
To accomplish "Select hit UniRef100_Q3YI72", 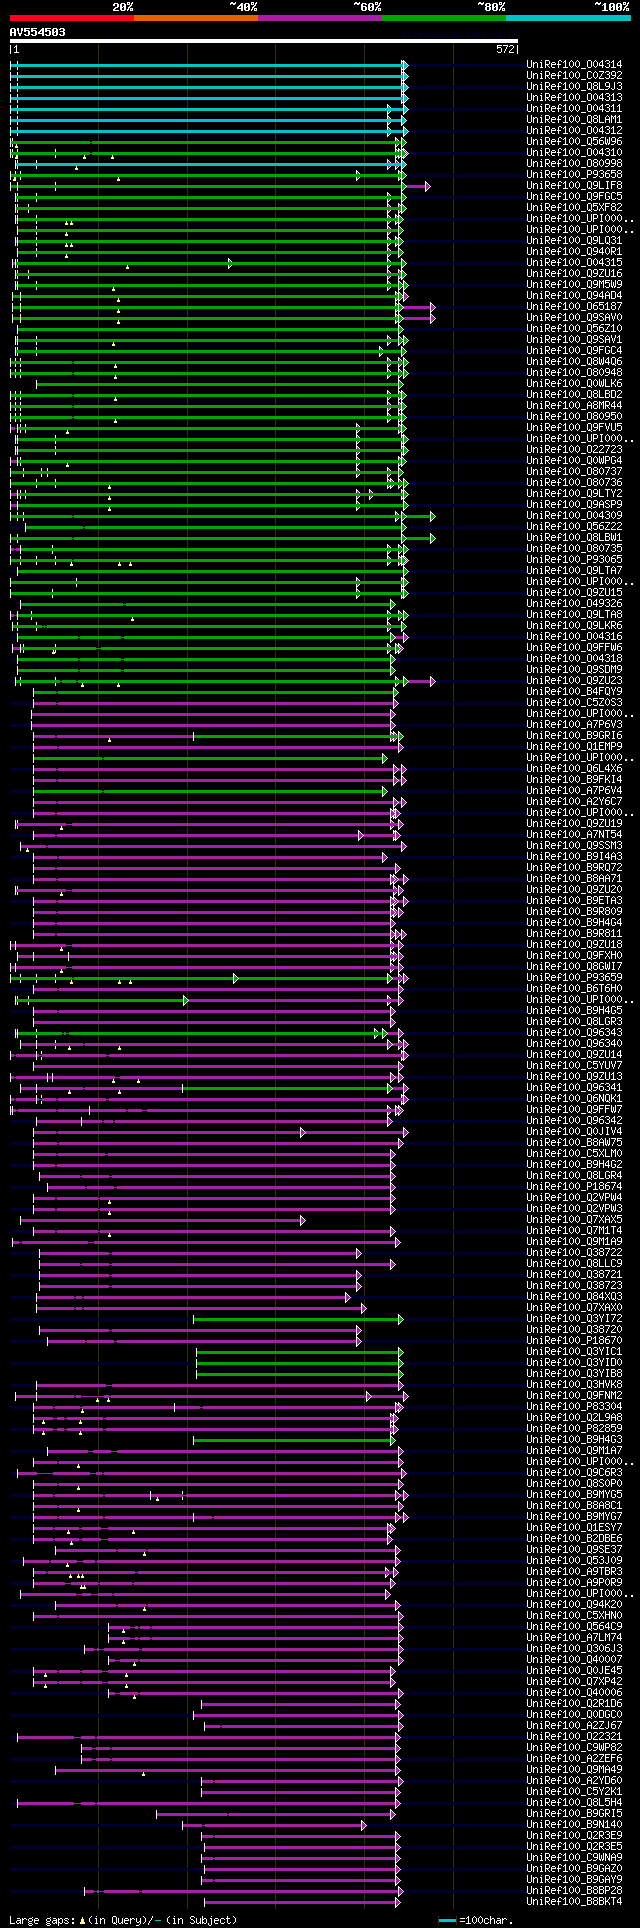I will (x=574, y=1318).
